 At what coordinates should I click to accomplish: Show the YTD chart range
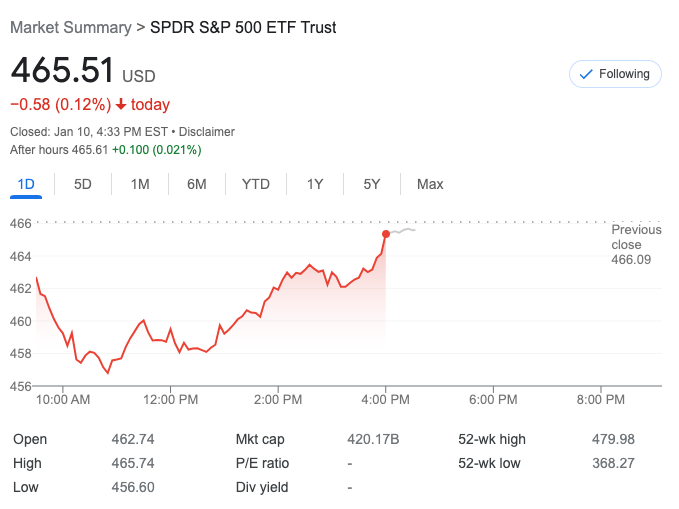(x=256, y=184)
